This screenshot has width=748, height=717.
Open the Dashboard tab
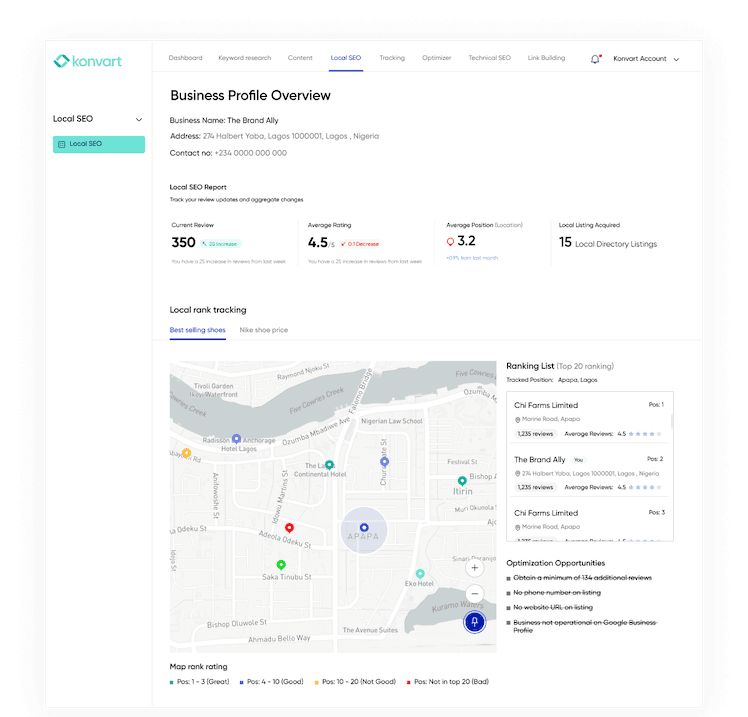(185, 58)
